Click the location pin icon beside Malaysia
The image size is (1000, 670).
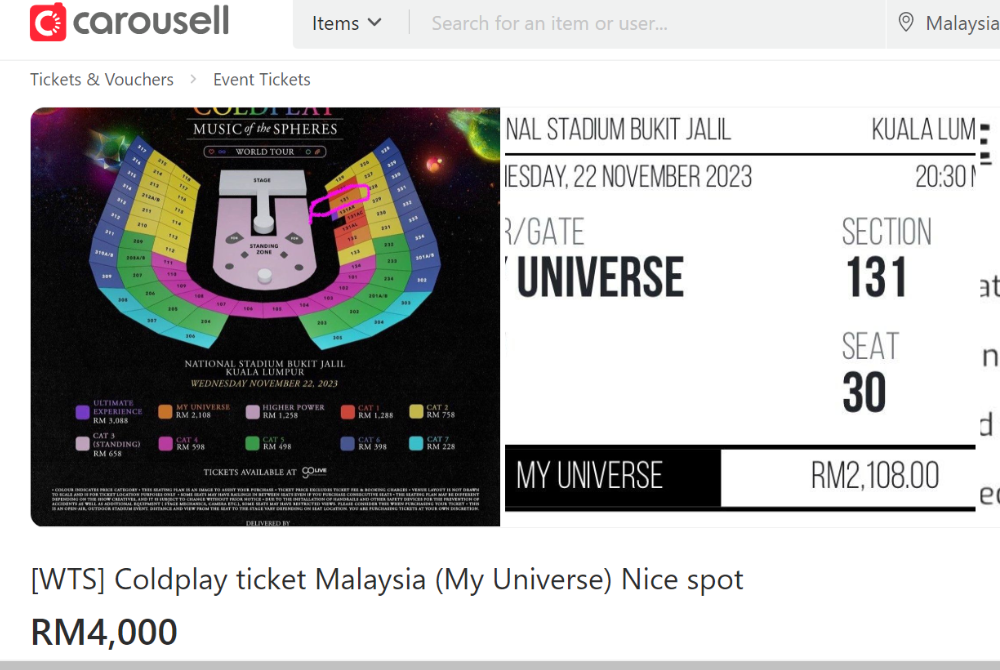[908, 23]
